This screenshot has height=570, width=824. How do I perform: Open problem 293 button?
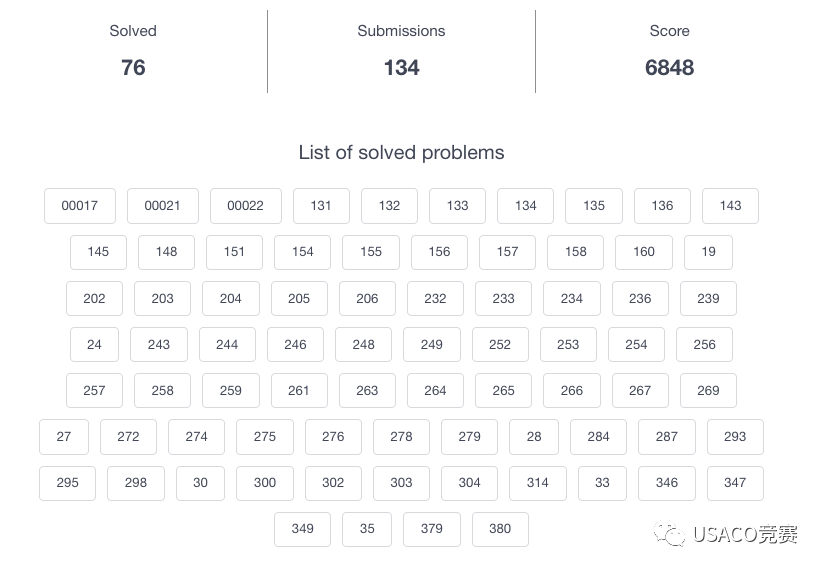click(x=735, y=437)
